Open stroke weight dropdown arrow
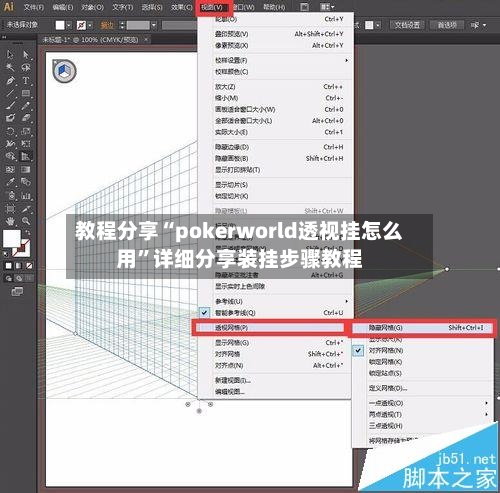The image size is (500, 493). click(154, 25)
